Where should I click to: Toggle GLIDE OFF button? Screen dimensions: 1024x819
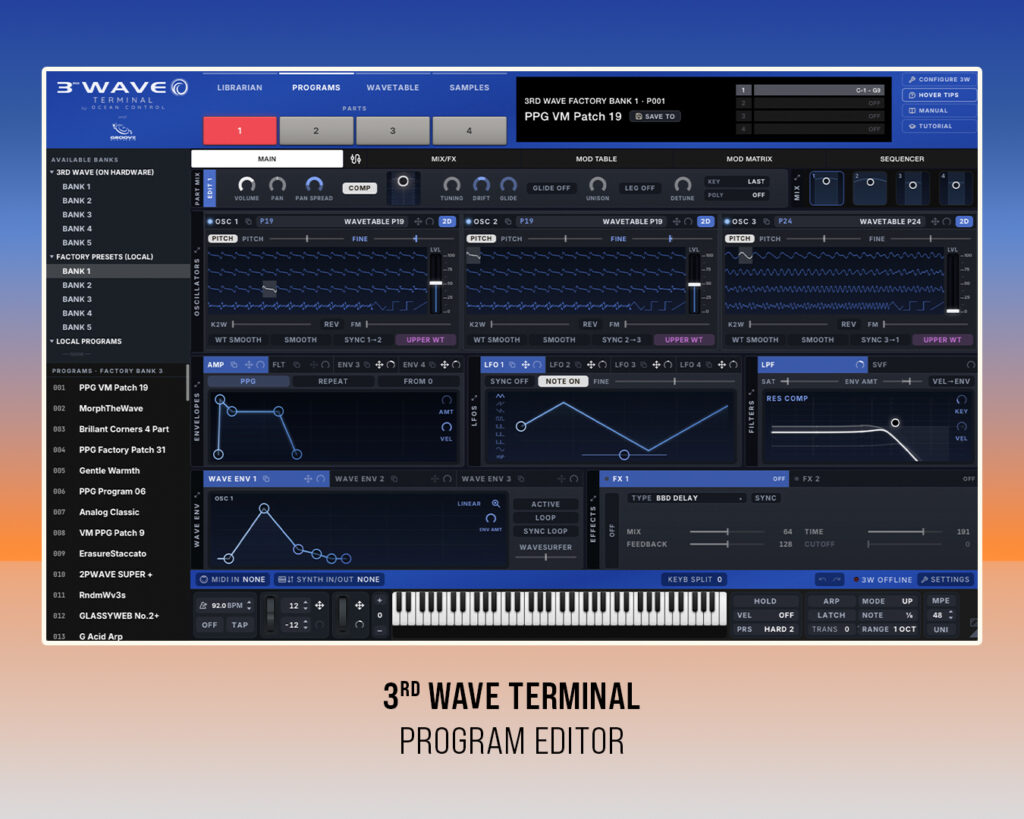551,188
